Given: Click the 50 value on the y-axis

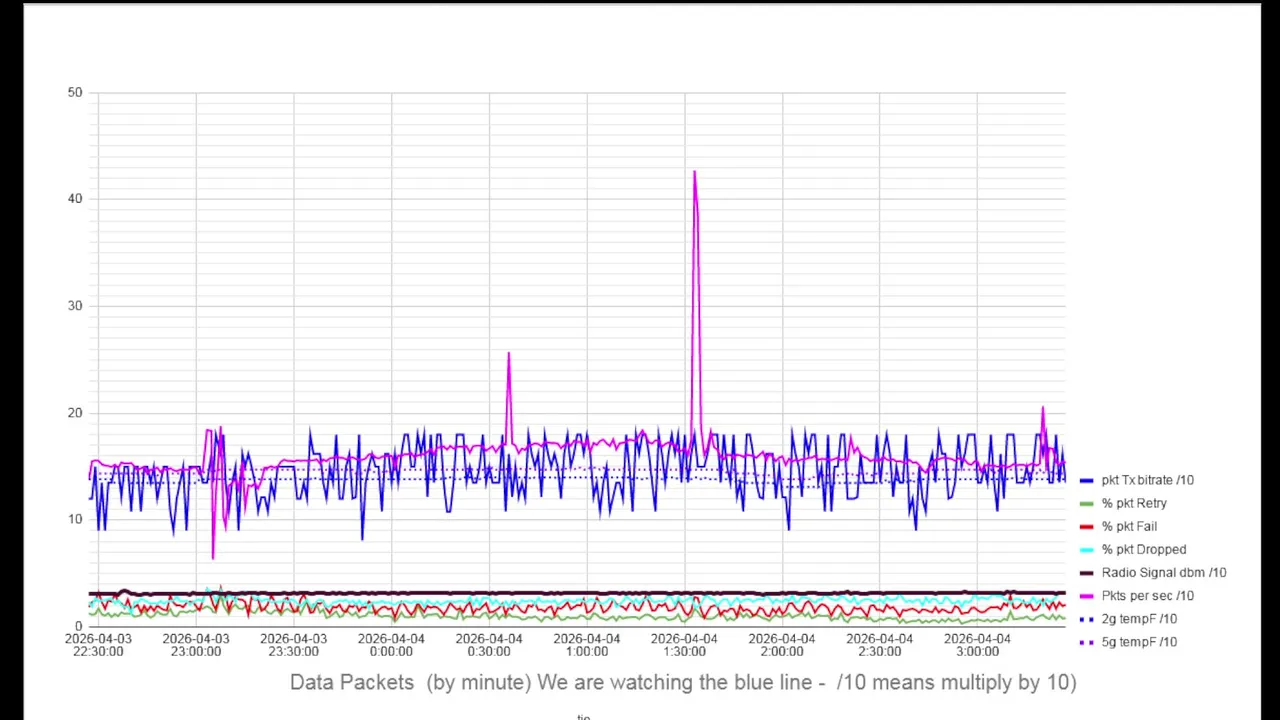Looking at the screenshot, I should (75, 92).
